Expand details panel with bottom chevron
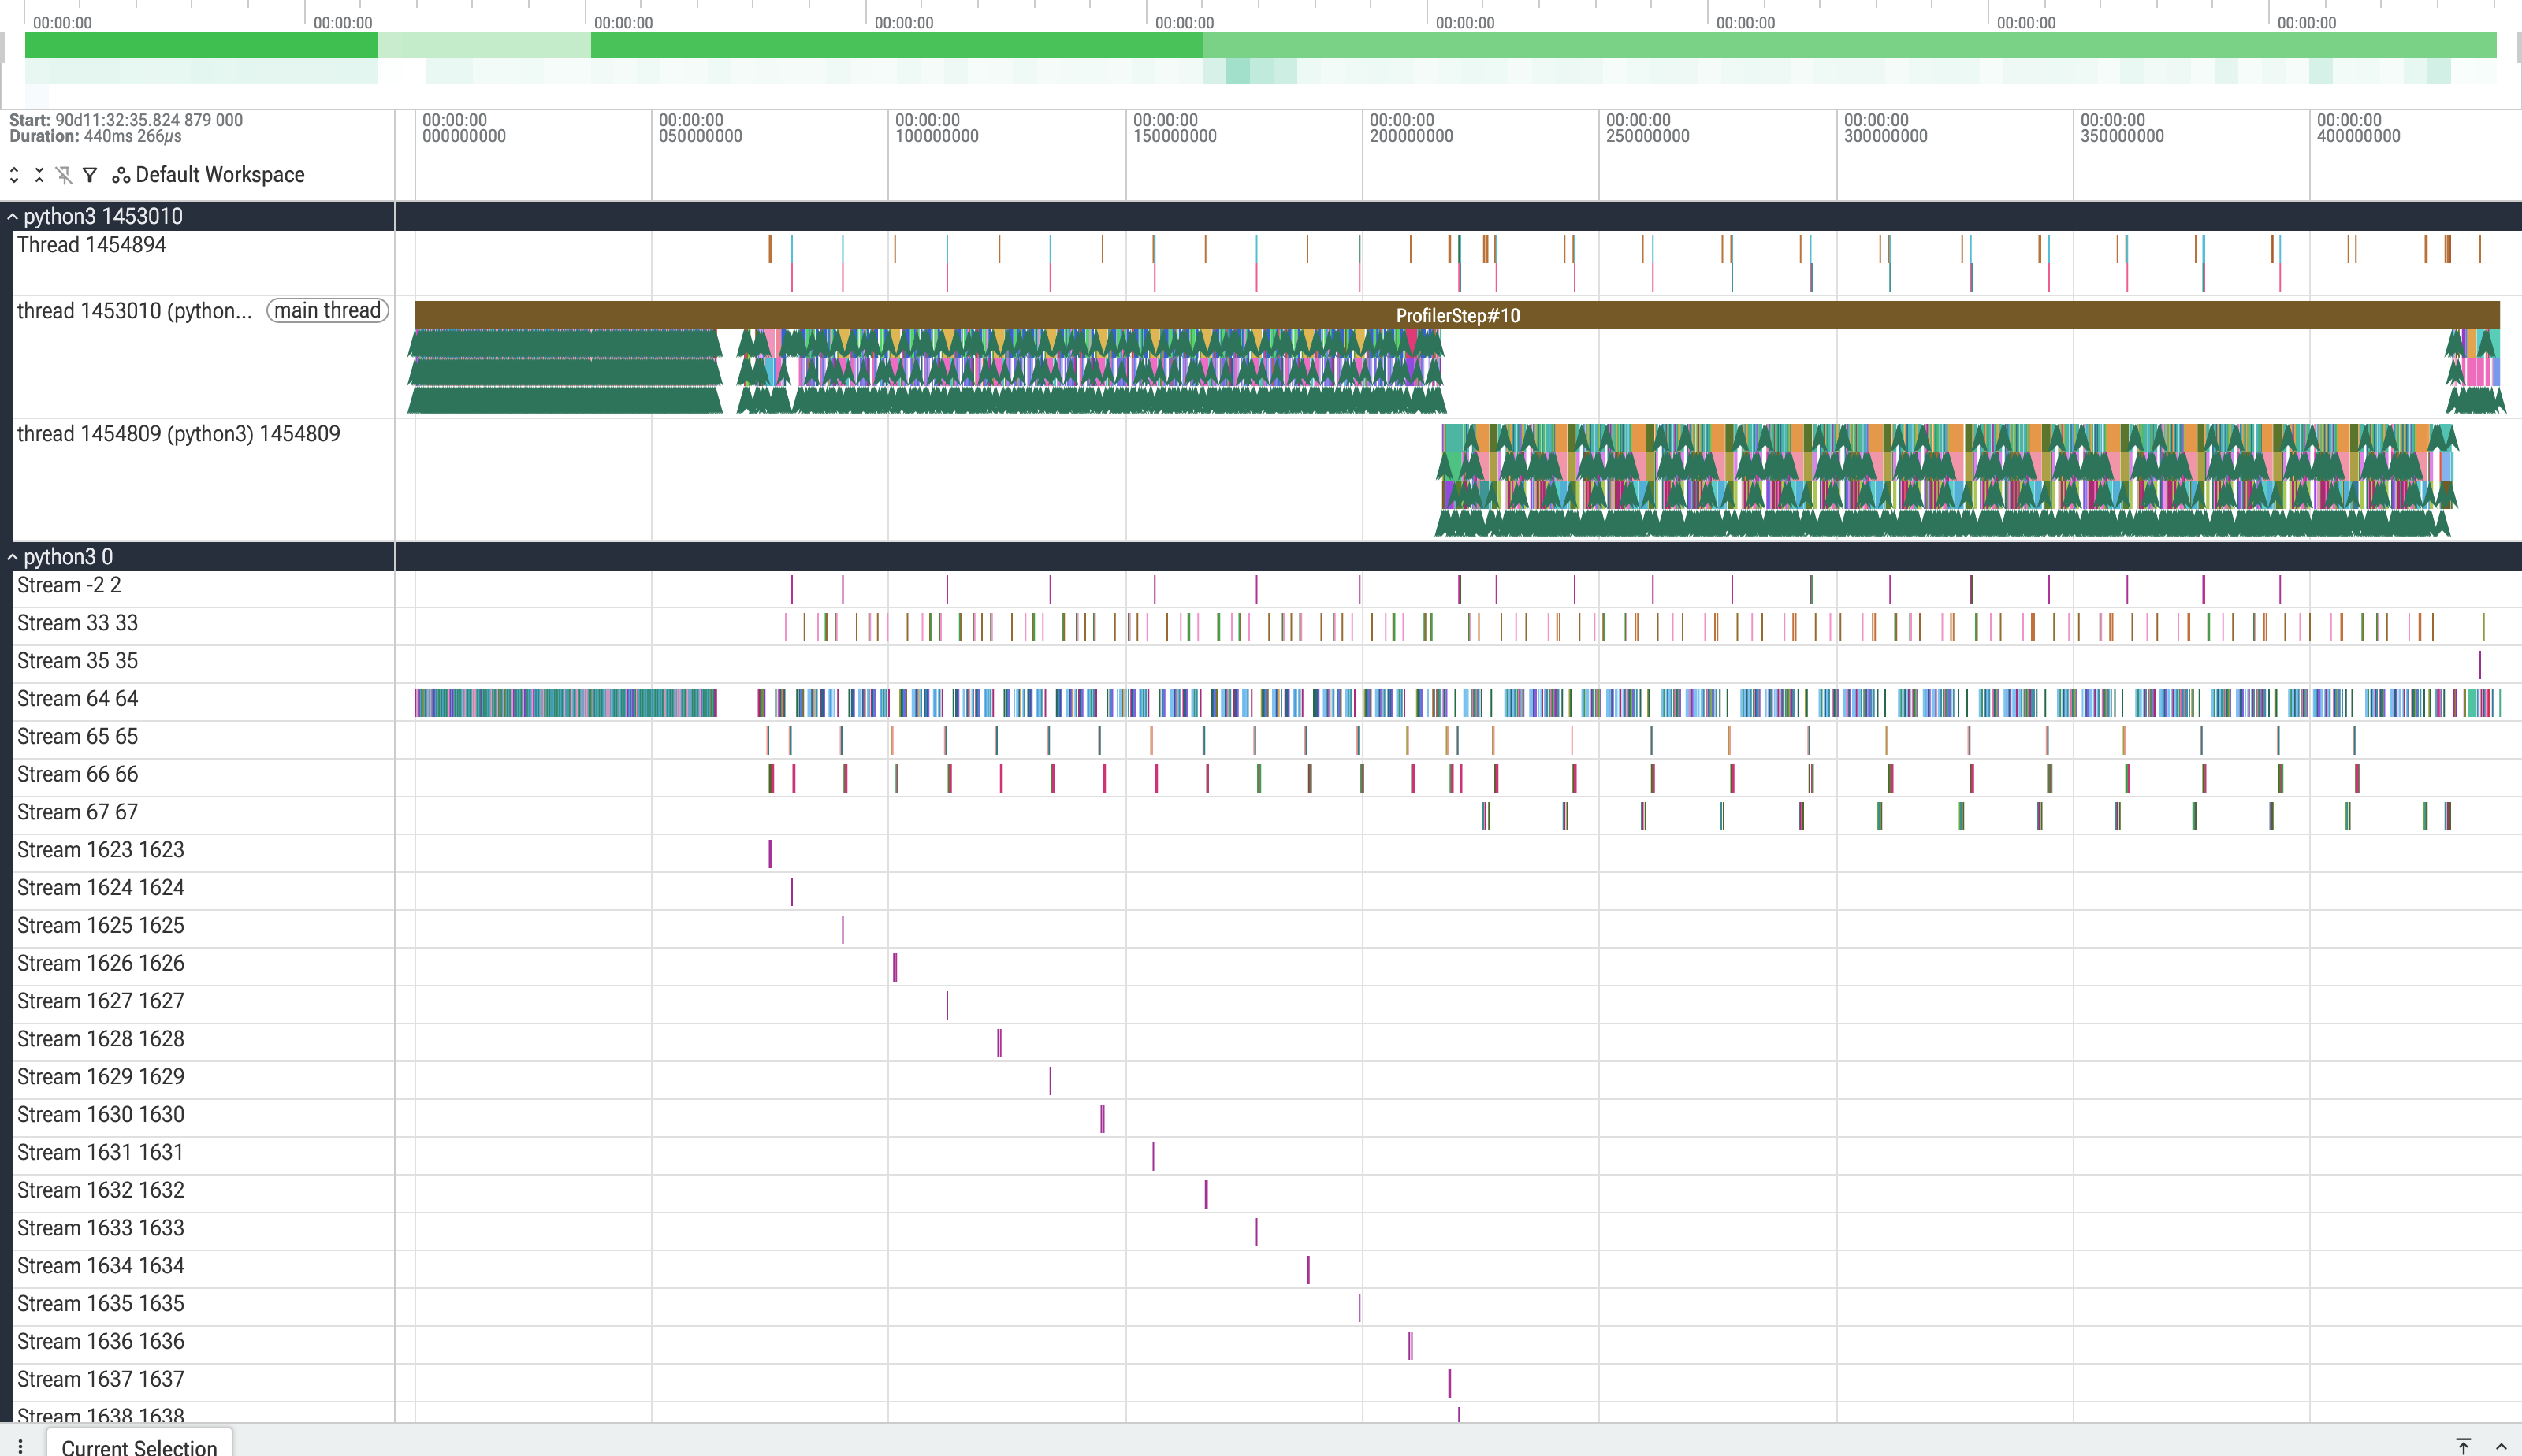This screenshot has height=1456, width=2522. (2501, 1446)
